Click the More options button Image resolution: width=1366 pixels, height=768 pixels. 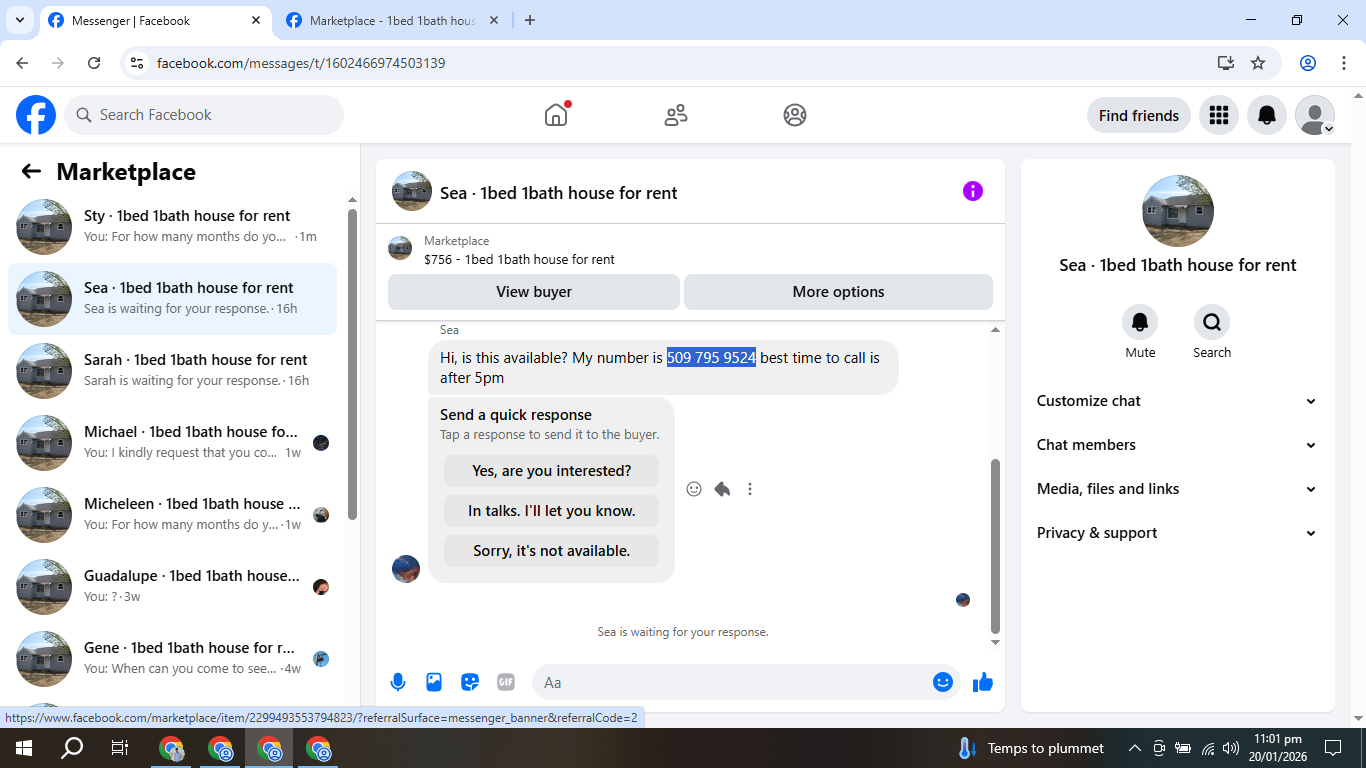click(x=838, y=292)
